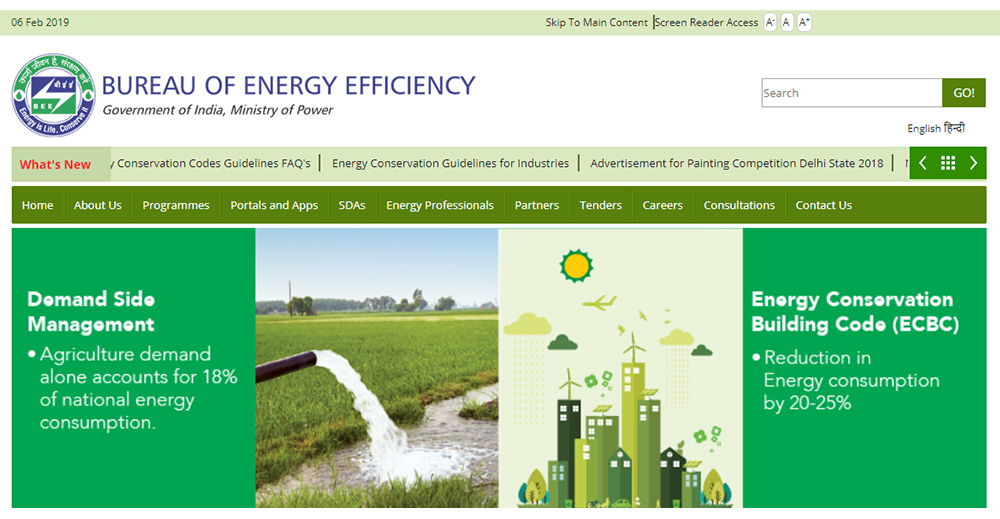Open Conservation Codes Guidelines FAQ's news link

click(x=211, y=163)
